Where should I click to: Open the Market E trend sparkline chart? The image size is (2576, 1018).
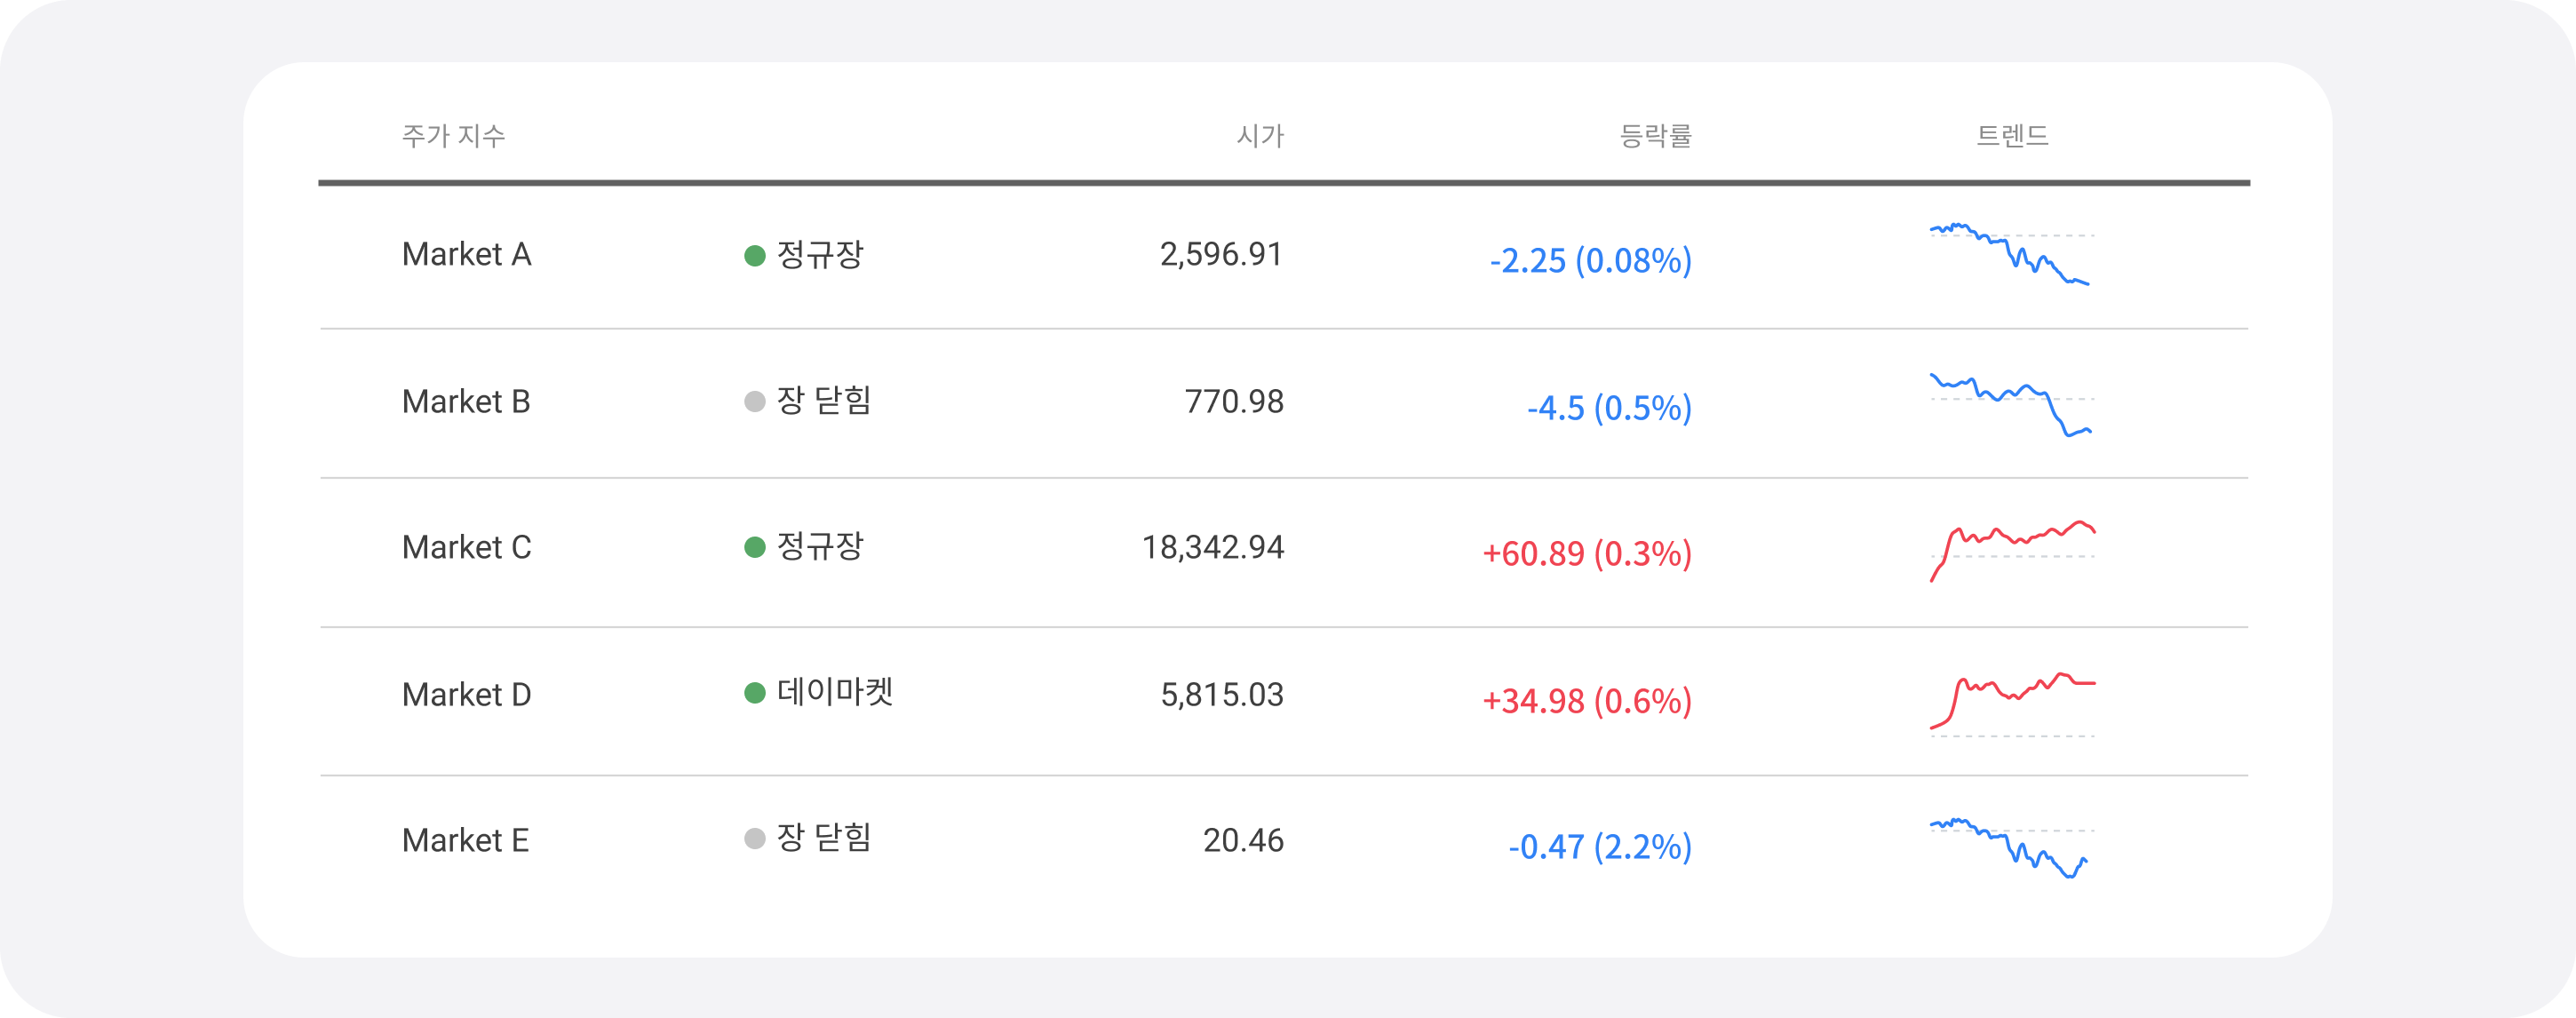click(x=2011, y=848)
